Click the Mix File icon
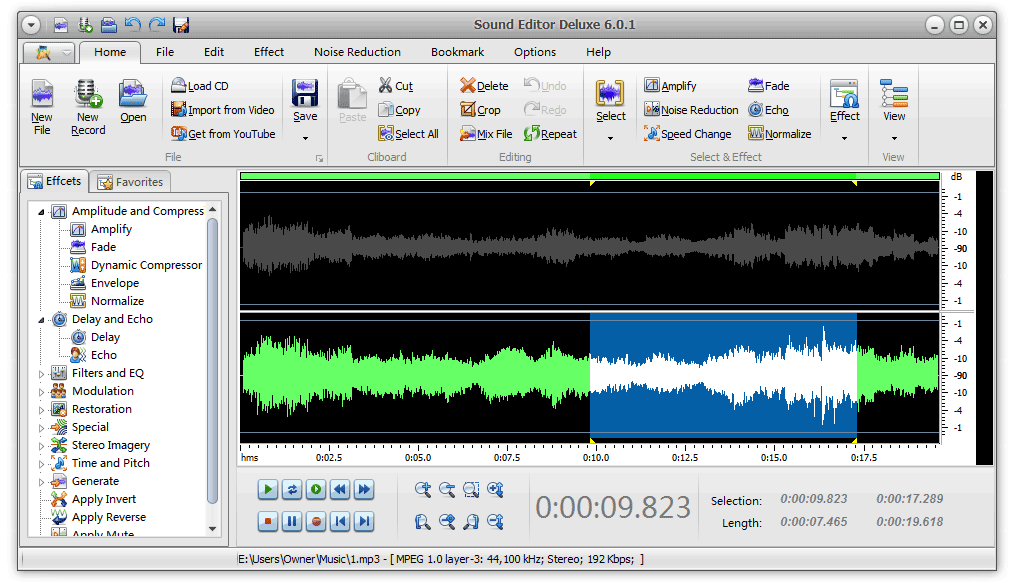 coord(468,133)
